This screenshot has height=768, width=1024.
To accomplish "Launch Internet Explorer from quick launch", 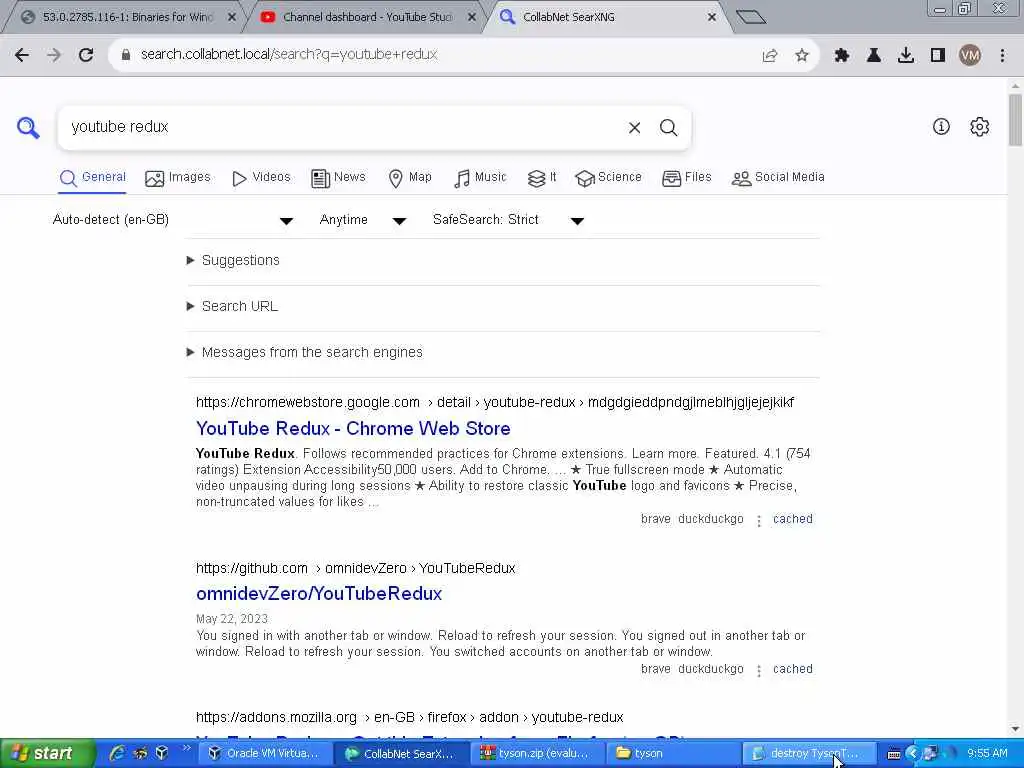I will [118, 753].
